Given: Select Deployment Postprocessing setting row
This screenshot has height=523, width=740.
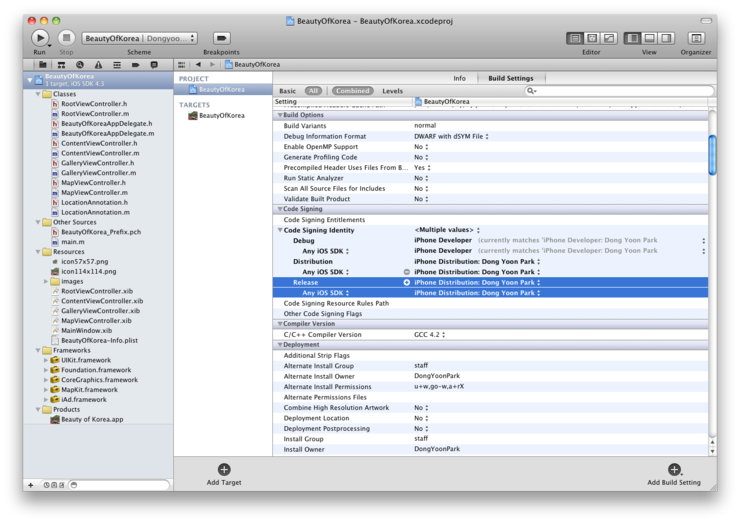Looking at the screenshot, I should tap(490, 429).
